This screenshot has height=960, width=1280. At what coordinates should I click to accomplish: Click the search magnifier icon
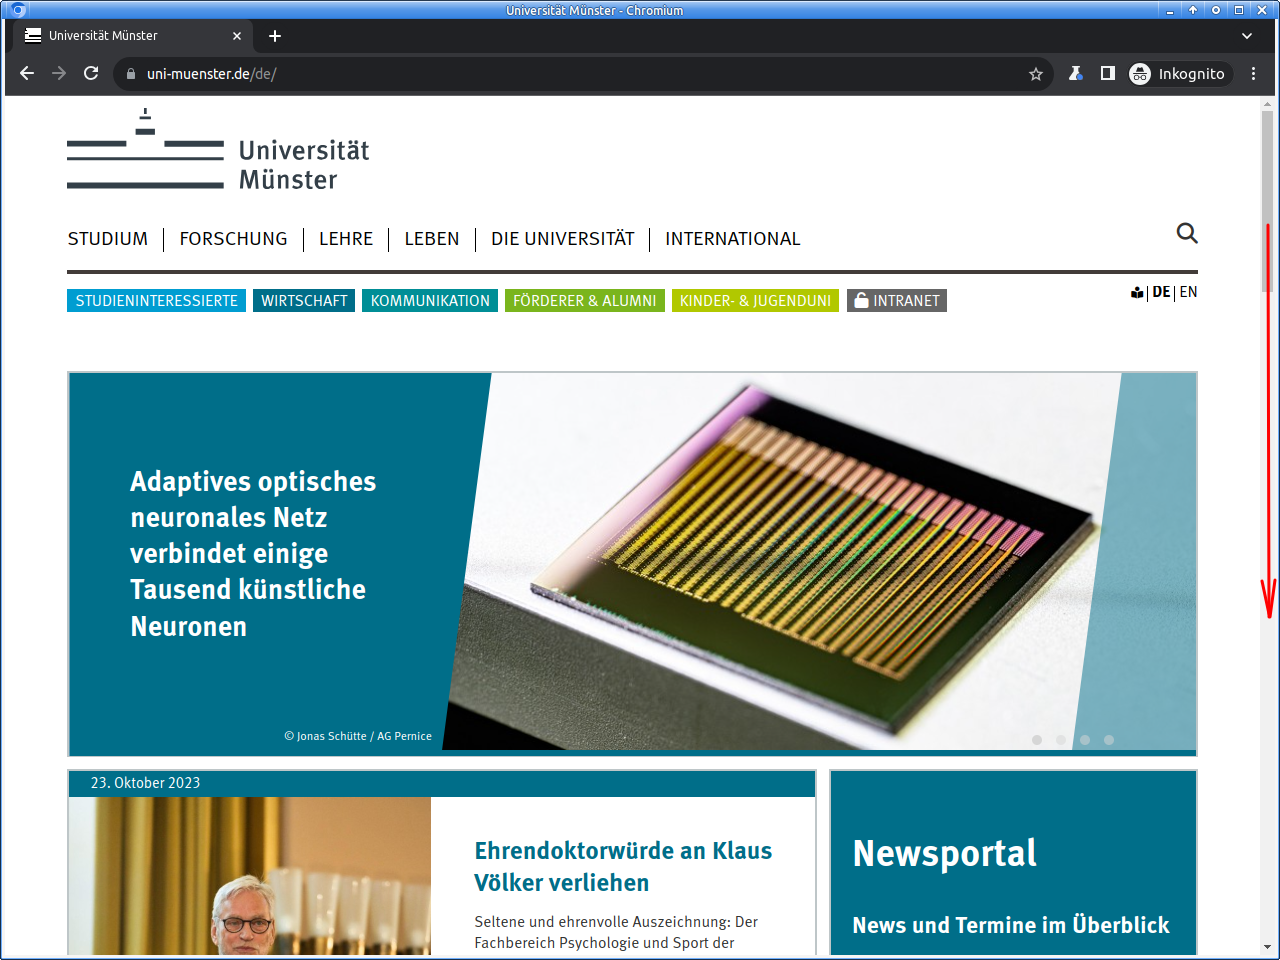click(1186, 233)
